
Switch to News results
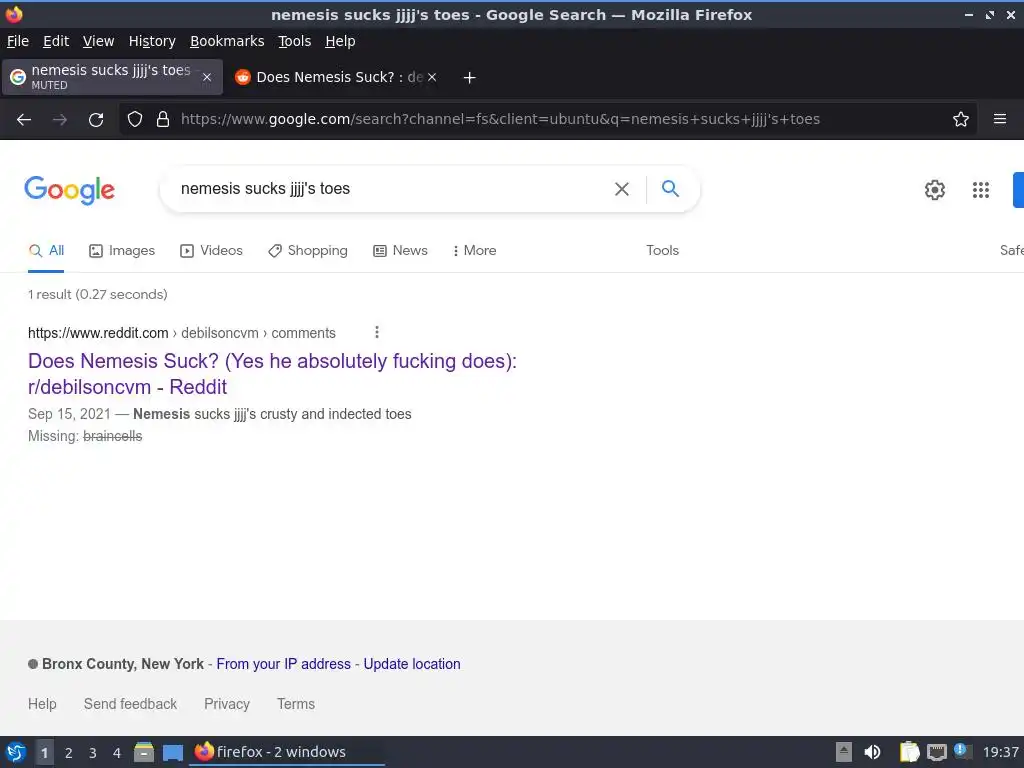(400, 251)
